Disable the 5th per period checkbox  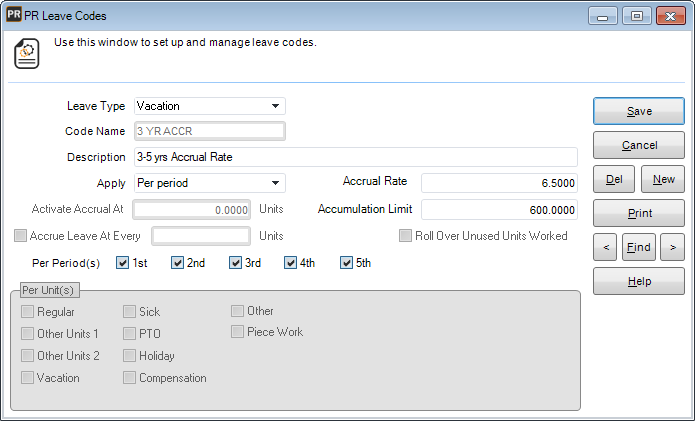[347, 264]
